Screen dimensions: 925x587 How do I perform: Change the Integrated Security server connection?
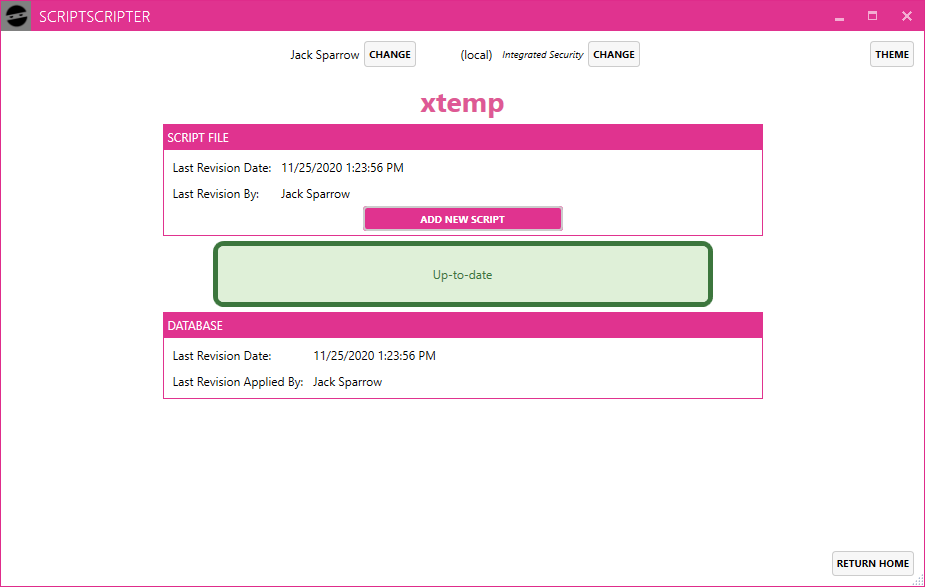click(614, 54)
